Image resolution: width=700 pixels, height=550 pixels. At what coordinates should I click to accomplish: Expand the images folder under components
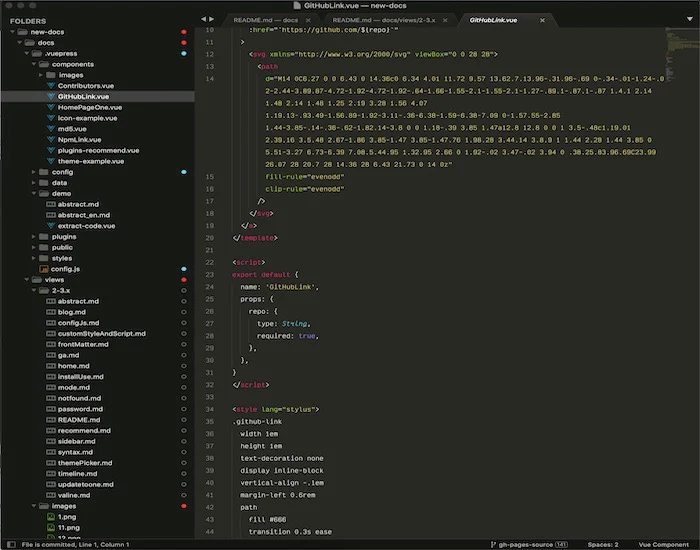(41, 75)
